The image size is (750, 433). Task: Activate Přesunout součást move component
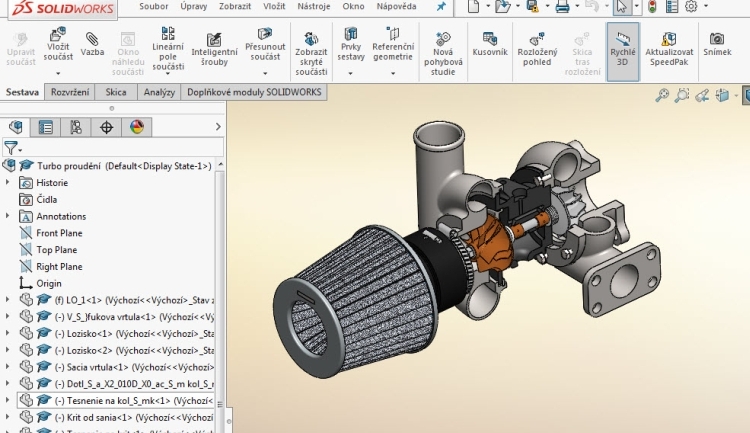click(265, 44)
